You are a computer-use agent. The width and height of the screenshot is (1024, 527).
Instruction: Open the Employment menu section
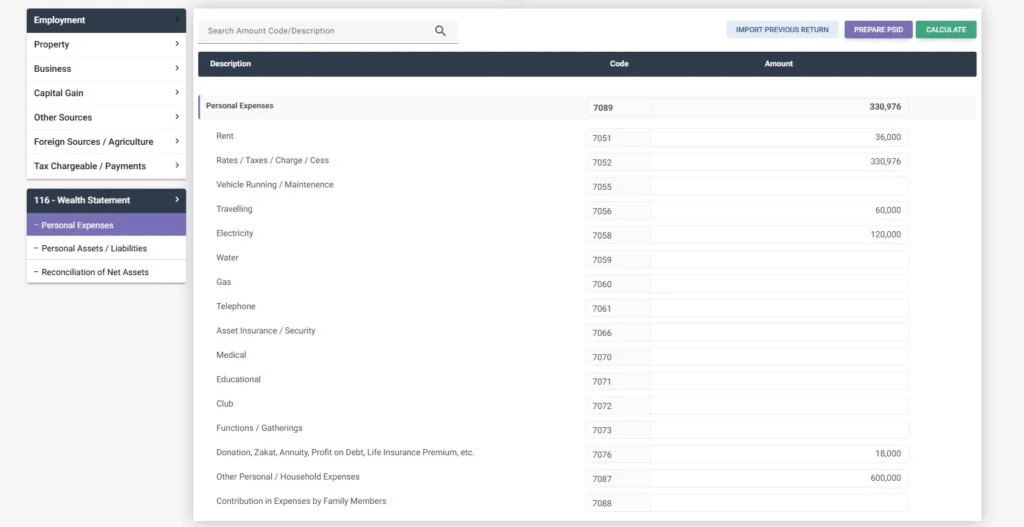[106, 20]
